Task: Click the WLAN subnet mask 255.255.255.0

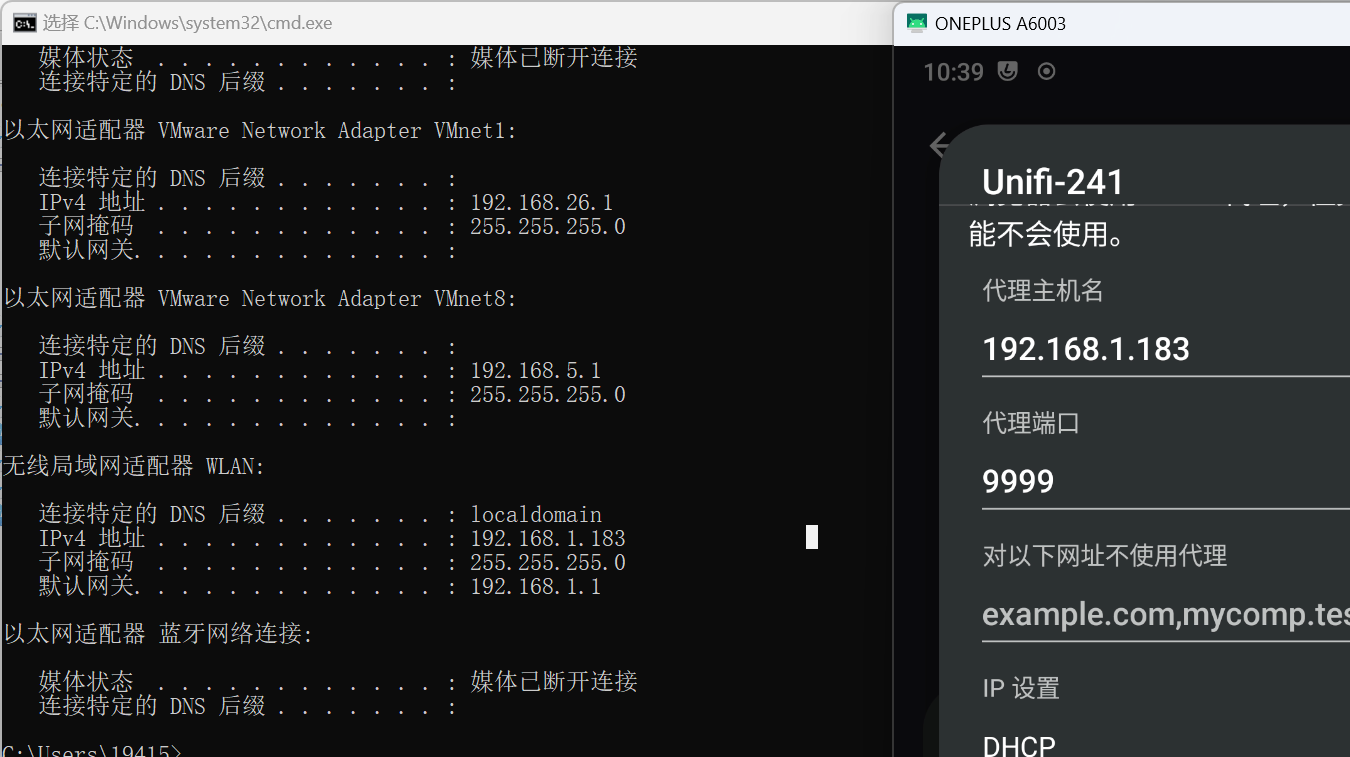Action: pyautogui.click(x=548, y=562)
